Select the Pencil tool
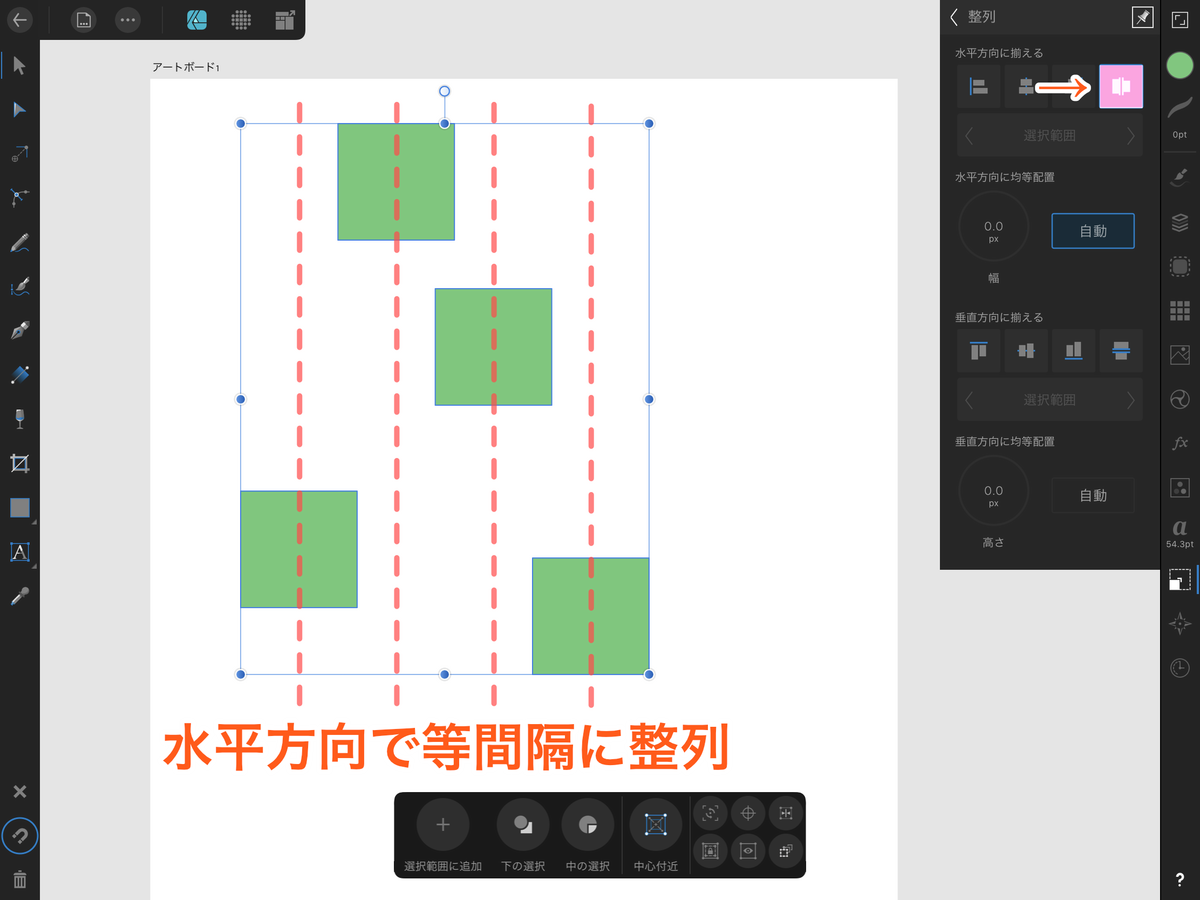1200x900 pixels. [x=19, y=242]
